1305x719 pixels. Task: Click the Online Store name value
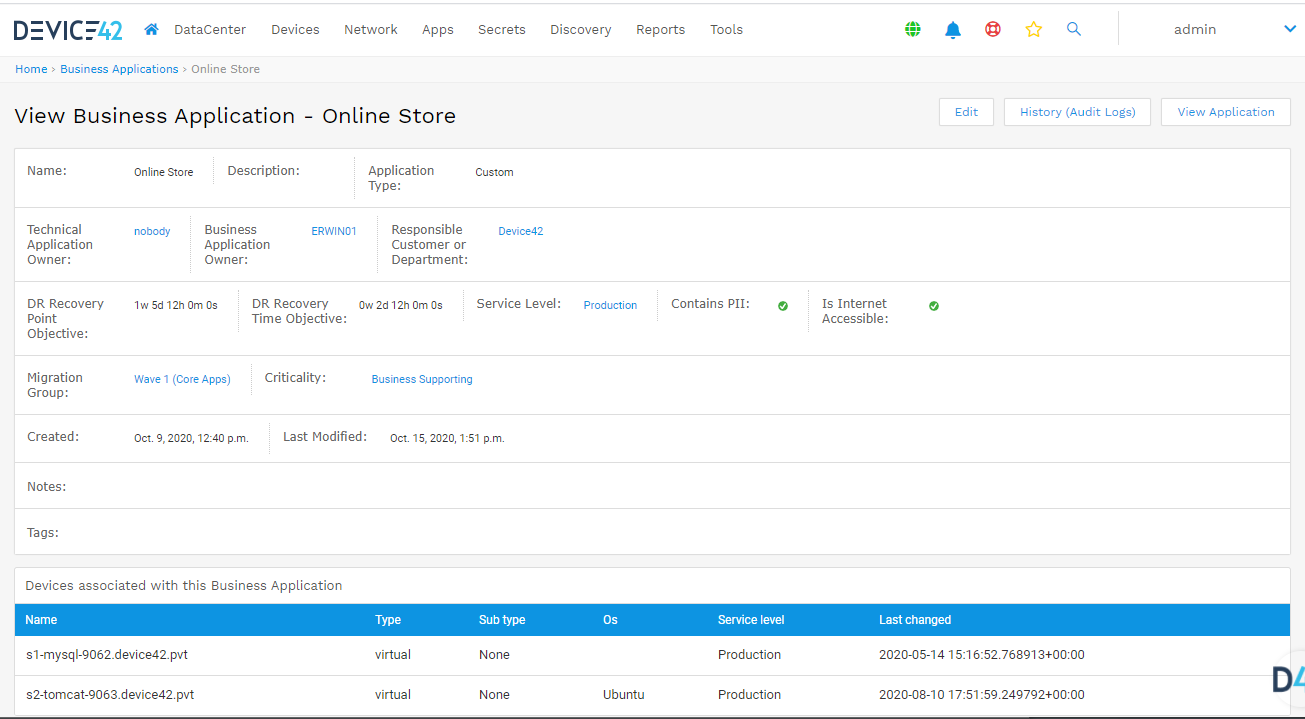click(x=164, y=173)
